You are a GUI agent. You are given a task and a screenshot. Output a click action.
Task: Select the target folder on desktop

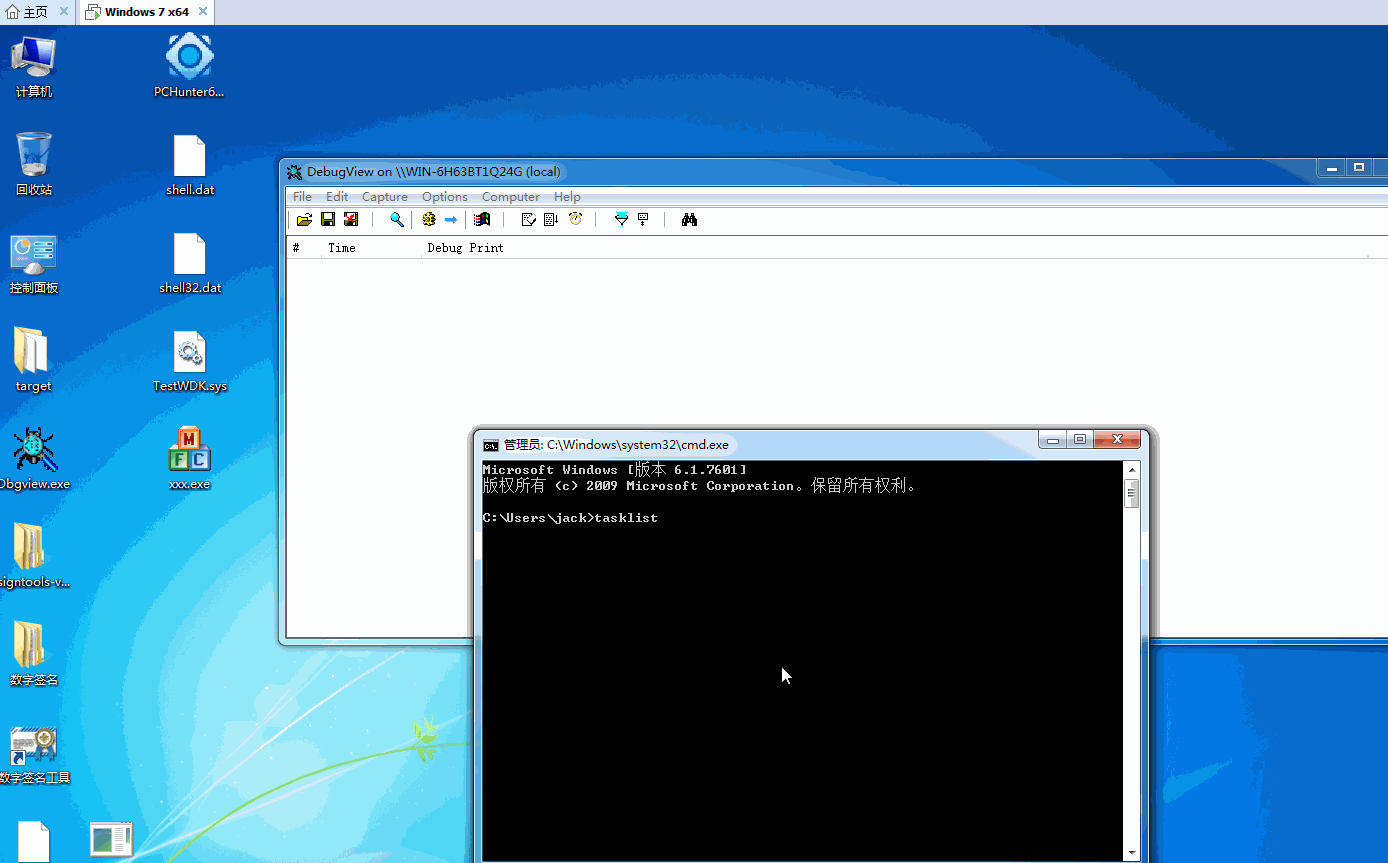point(33,360)
